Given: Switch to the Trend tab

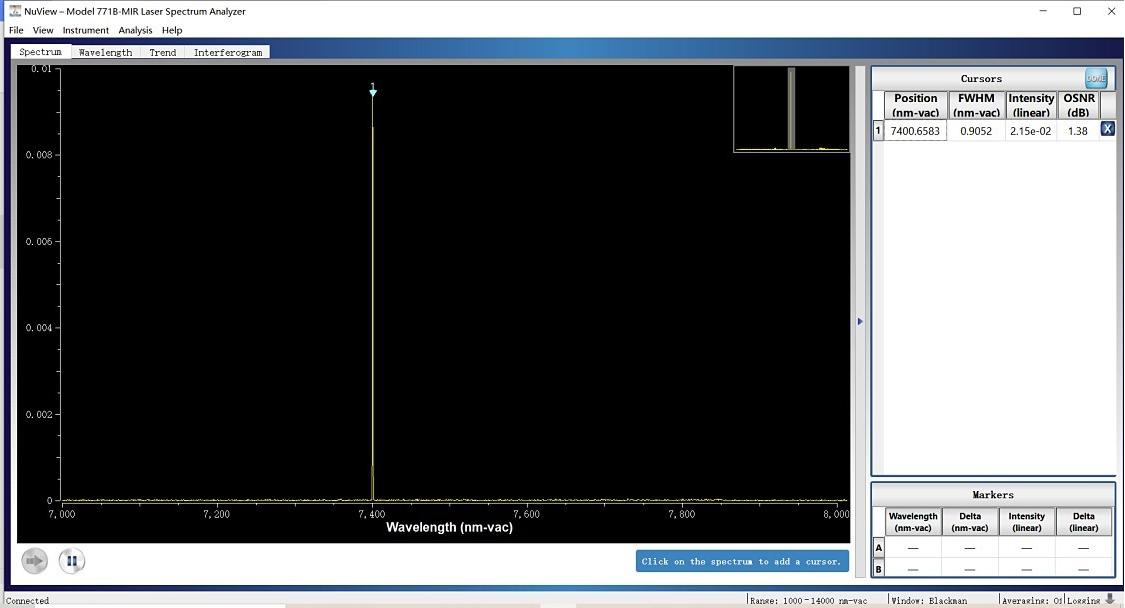Looking at the screenshot, I should [162, 52].
